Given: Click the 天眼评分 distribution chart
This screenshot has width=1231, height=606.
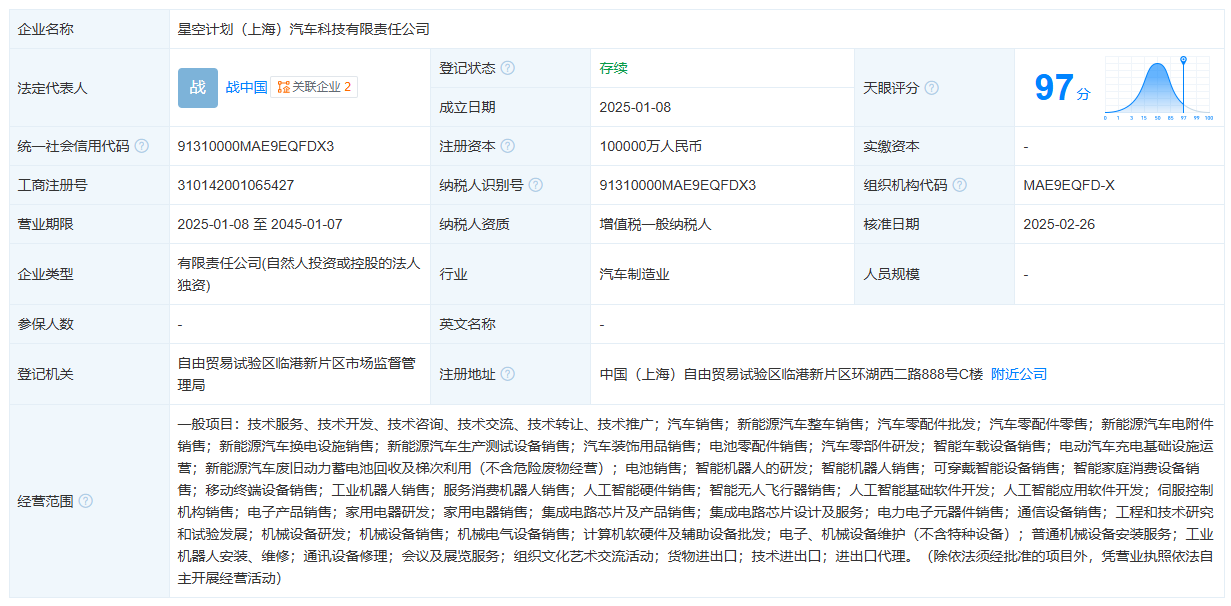Looking at the screenshot, I should 1158,88.
